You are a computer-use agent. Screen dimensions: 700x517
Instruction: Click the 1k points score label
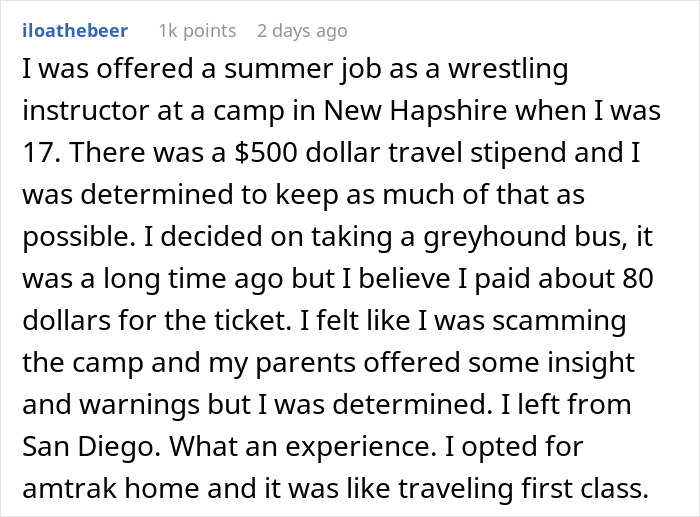point(198,31)
